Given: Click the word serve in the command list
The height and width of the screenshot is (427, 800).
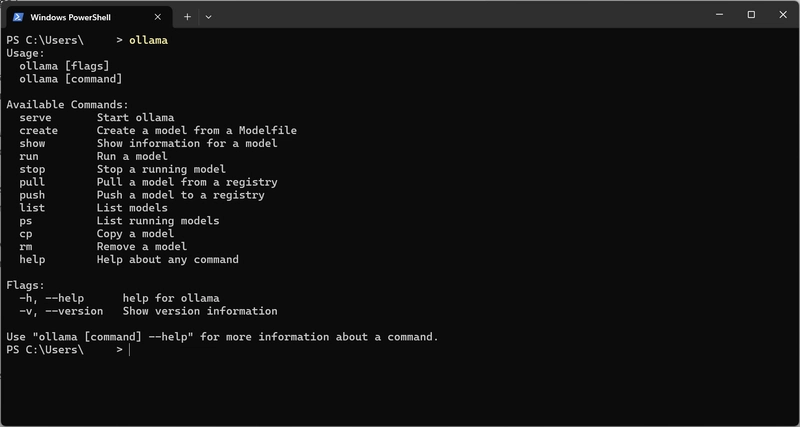Looking at the screenshot, I should tap(35, 118).
